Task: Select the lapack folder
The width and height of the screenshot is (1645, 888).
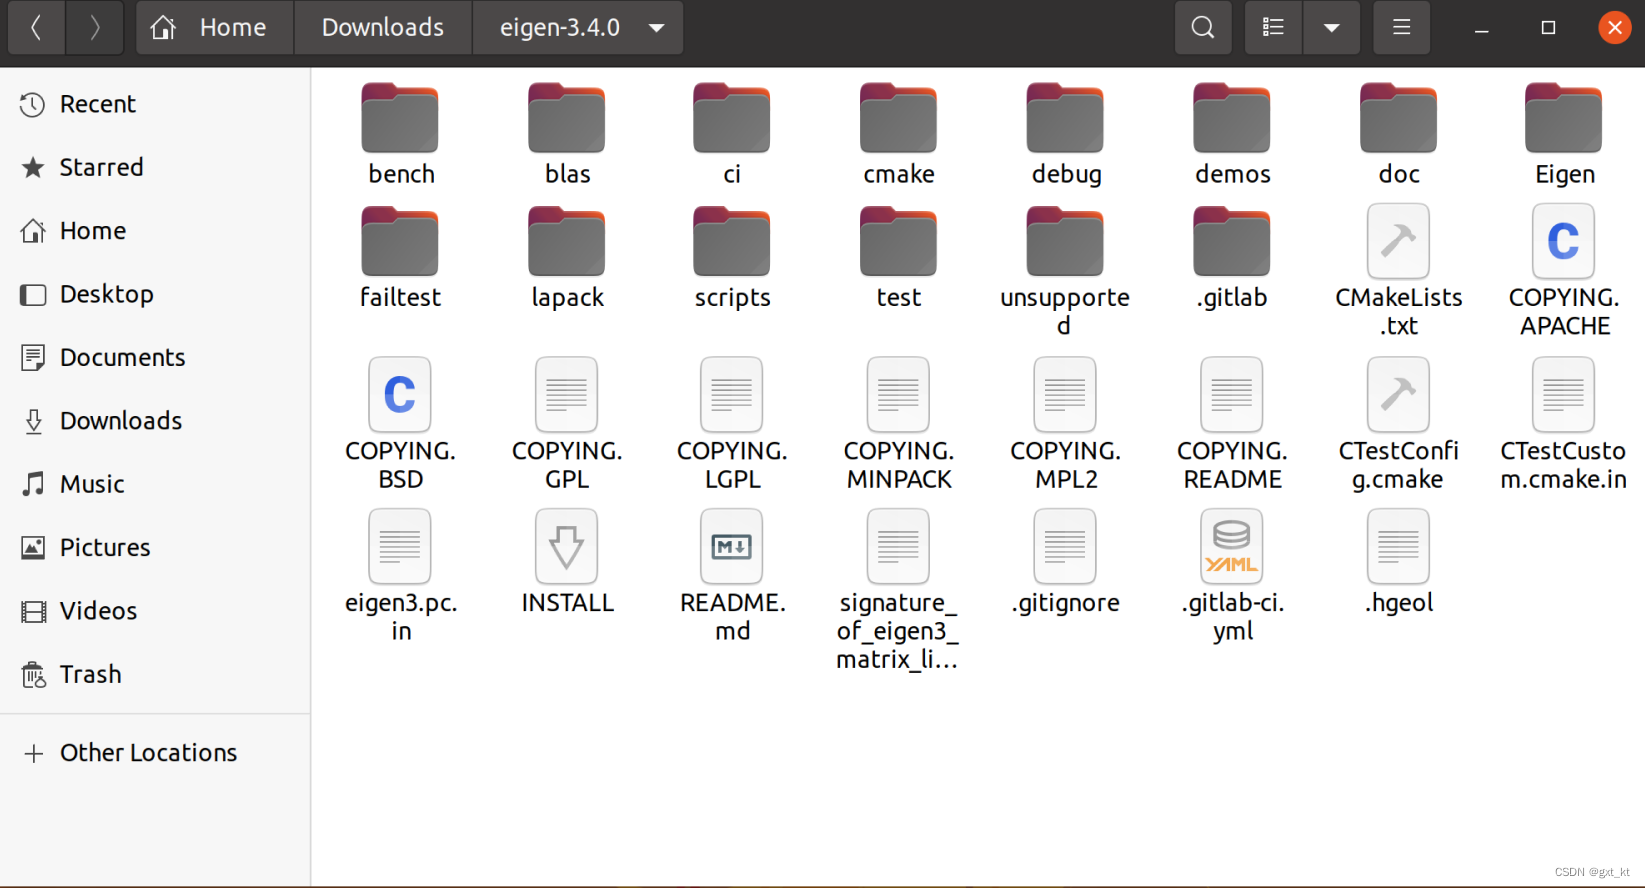Action: point(567,258)
